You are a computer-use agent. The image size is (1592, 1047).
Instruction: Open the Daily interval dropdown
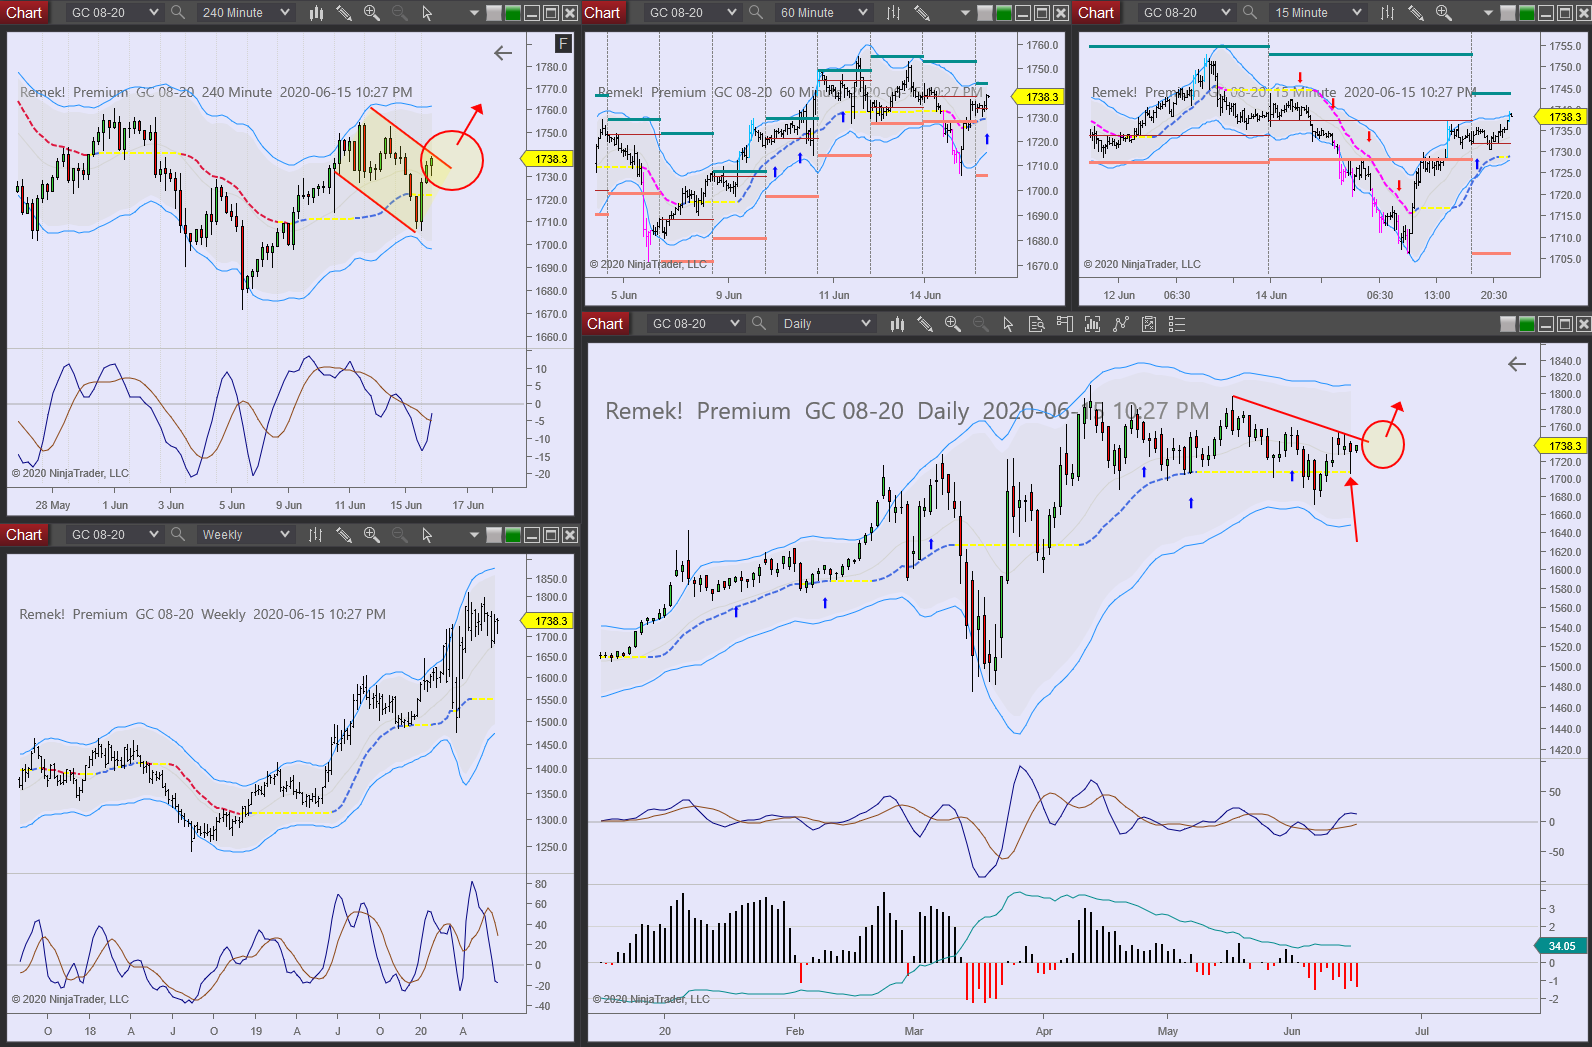pos(826,324)
